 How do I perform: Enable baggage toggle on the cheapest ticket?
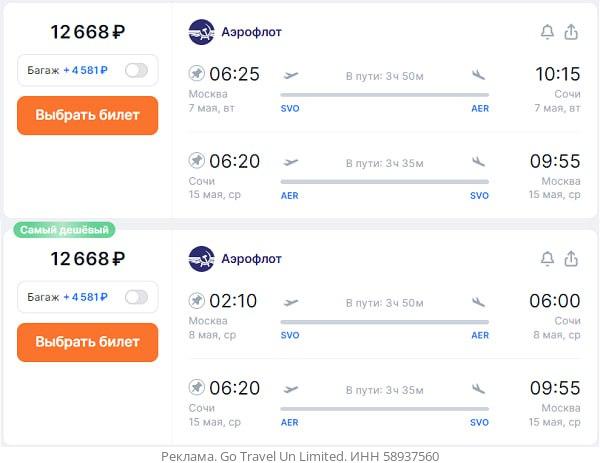point(136,297)
